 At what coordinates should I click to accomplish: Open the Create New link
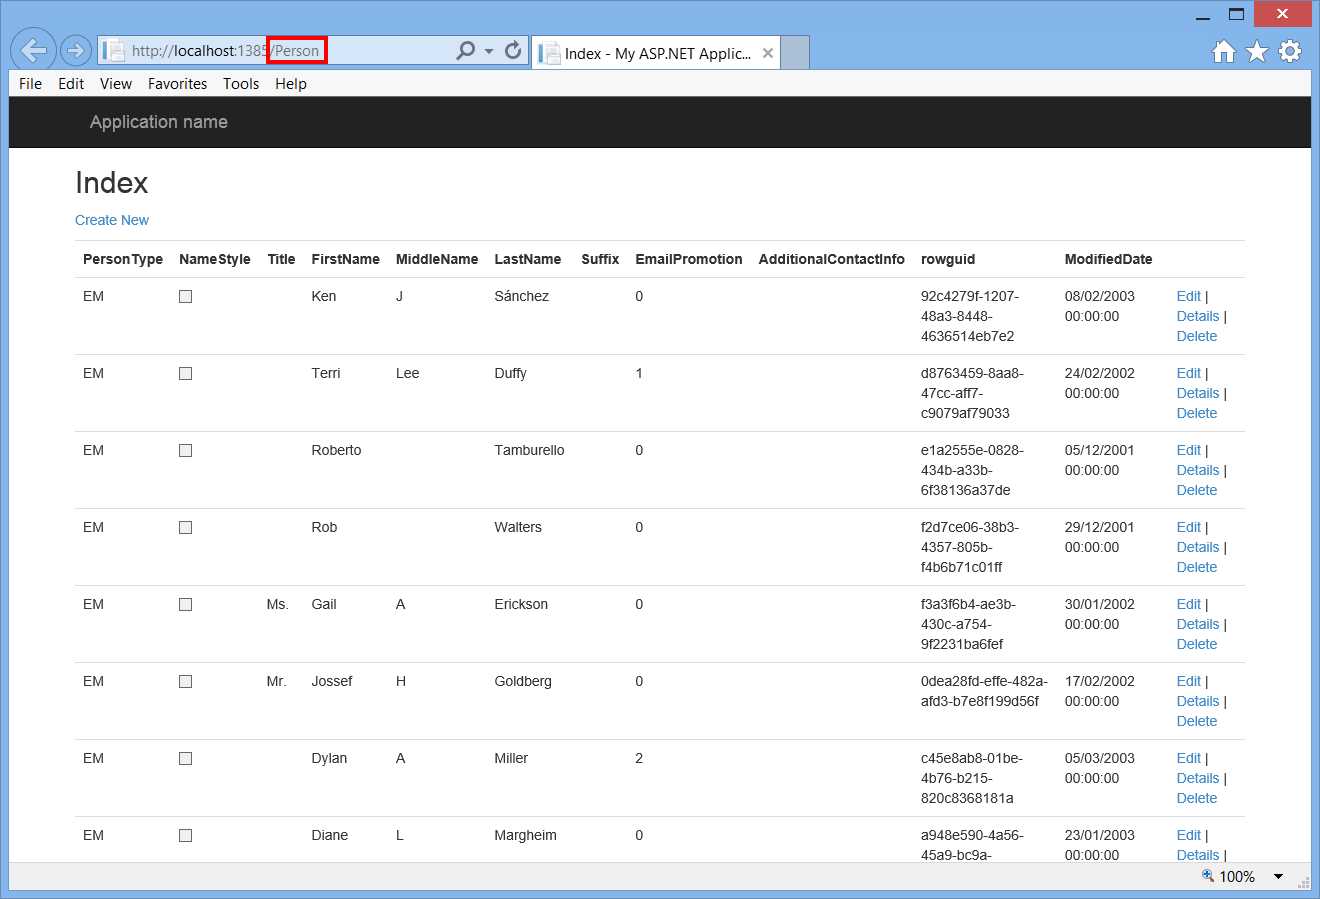[x=111, y=220]
